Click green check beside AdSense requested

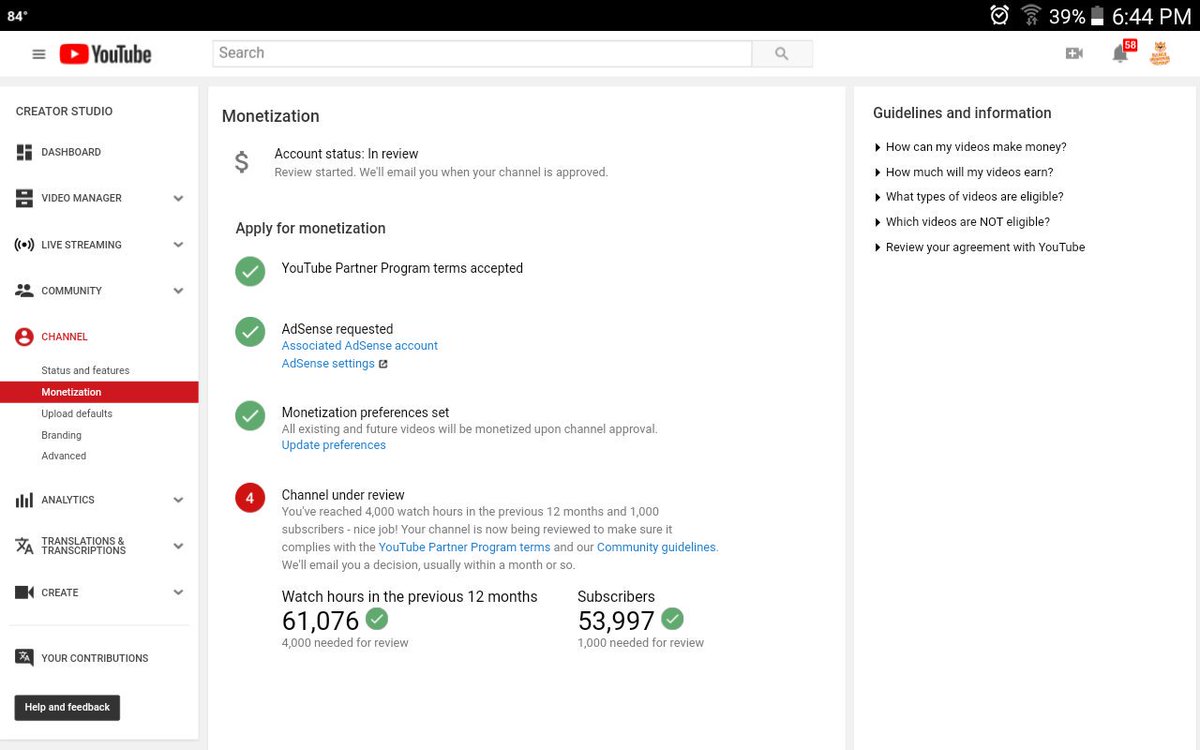[x=250, y=332]
